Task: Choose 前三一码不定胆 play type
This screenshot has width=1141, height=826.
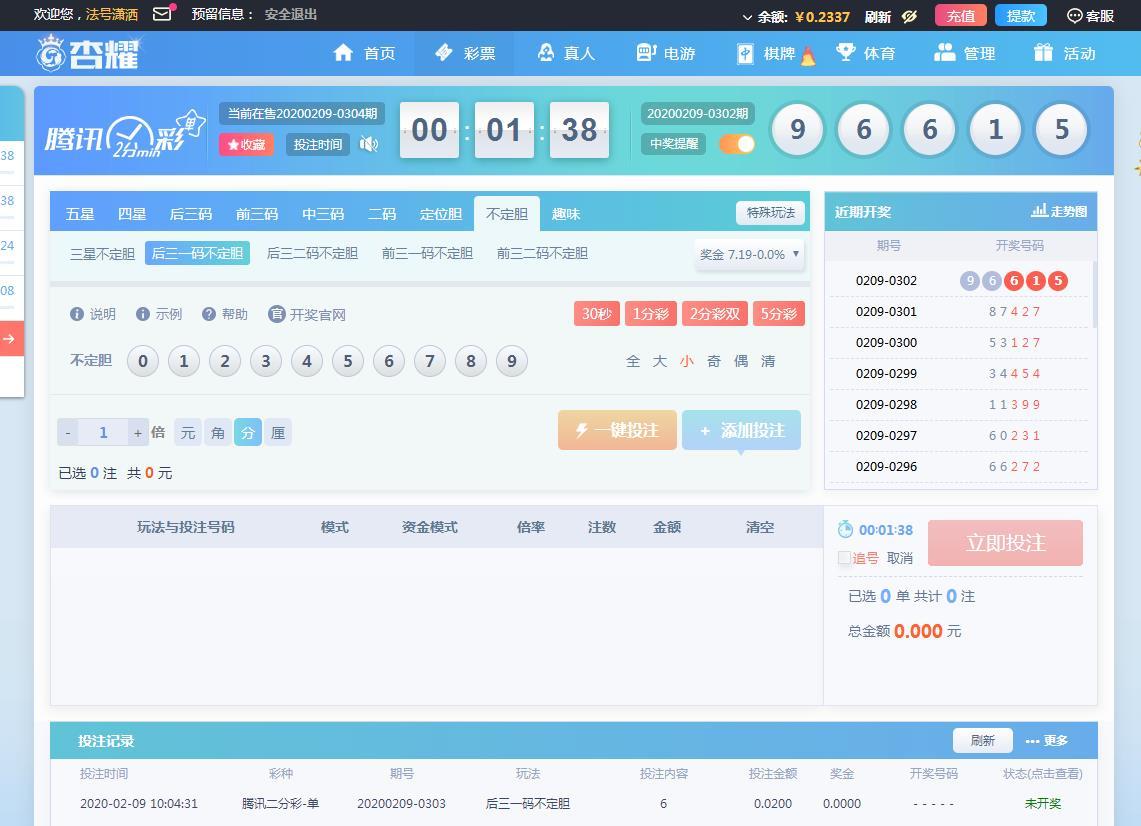Action: coord(427,253)
